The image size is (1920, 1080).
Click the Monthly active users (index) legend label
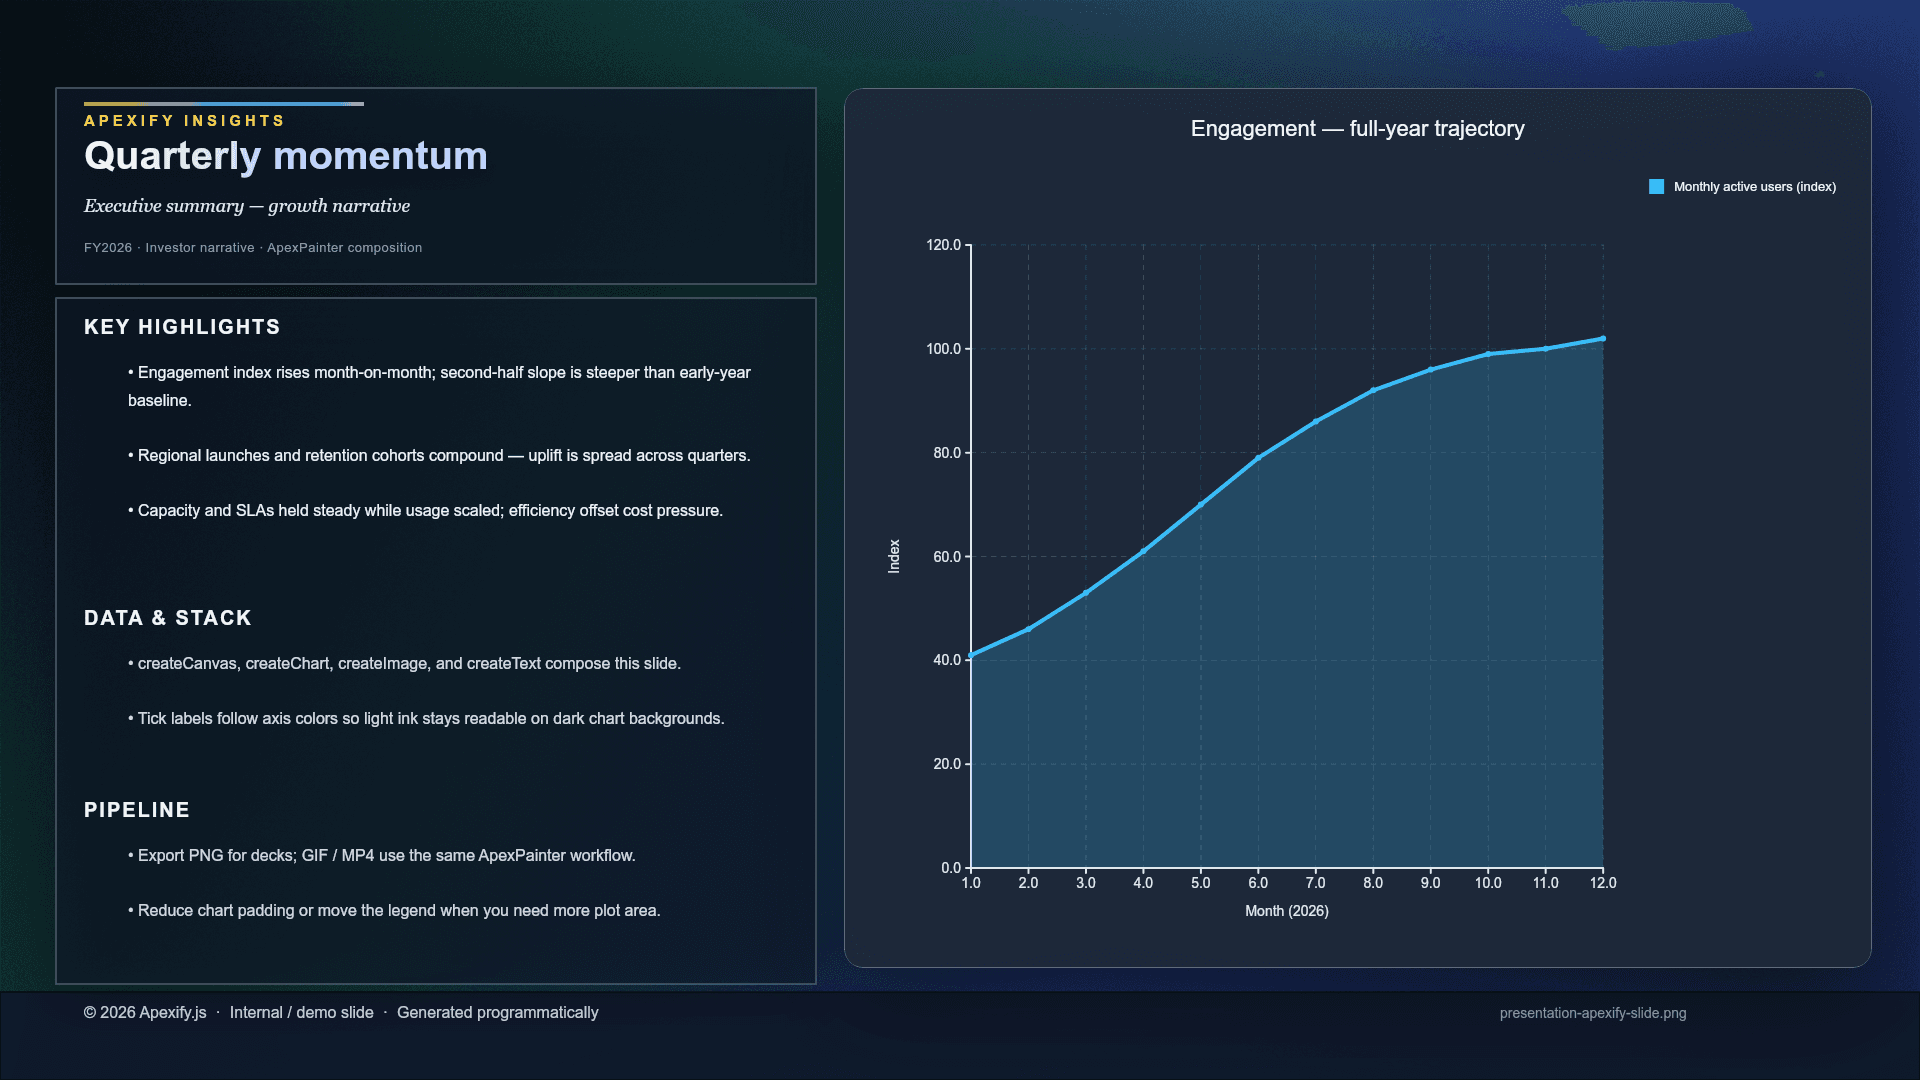(1755, 187)
